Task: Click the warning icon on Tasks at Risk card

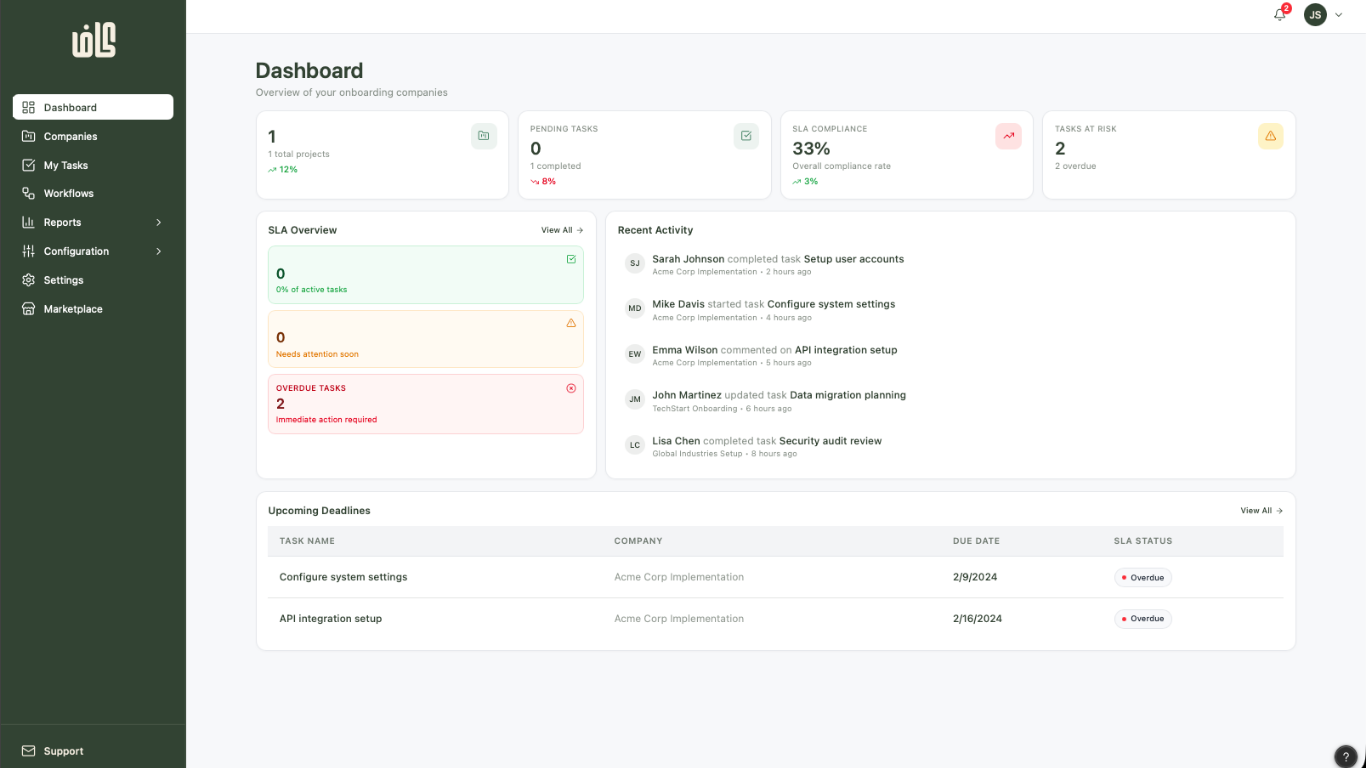Action: coord(1270,136)
